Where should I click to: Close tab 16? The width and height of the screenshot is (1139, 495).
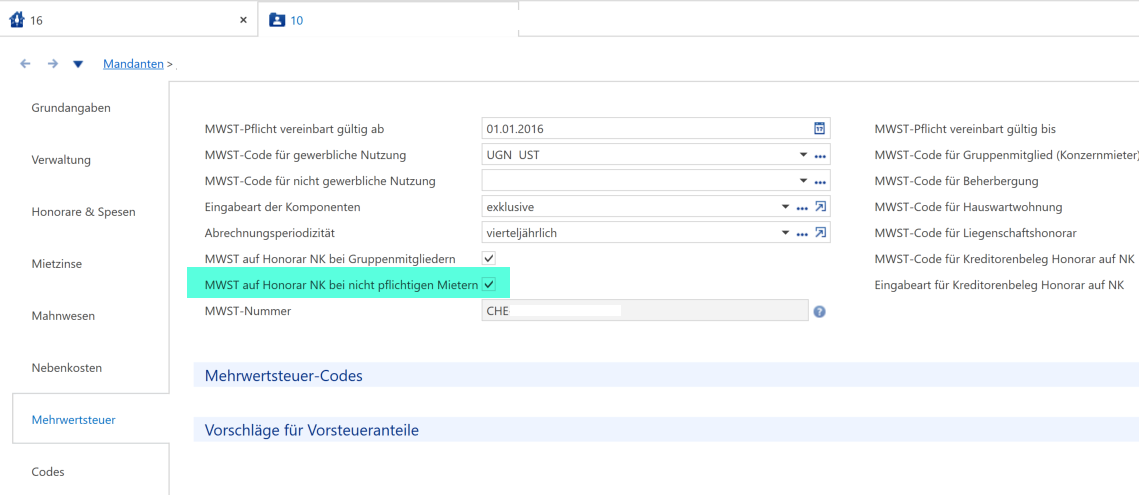[x=243, y=20]
